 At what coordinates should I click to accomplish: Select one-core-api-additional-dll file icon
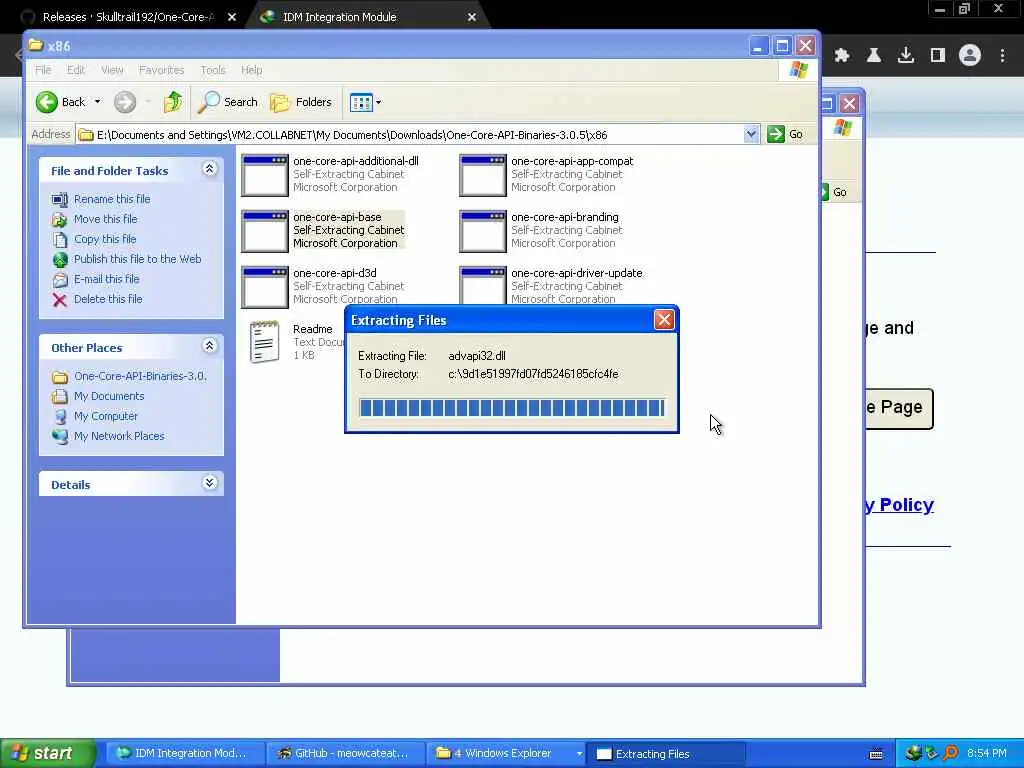click(x=264, y=175)
